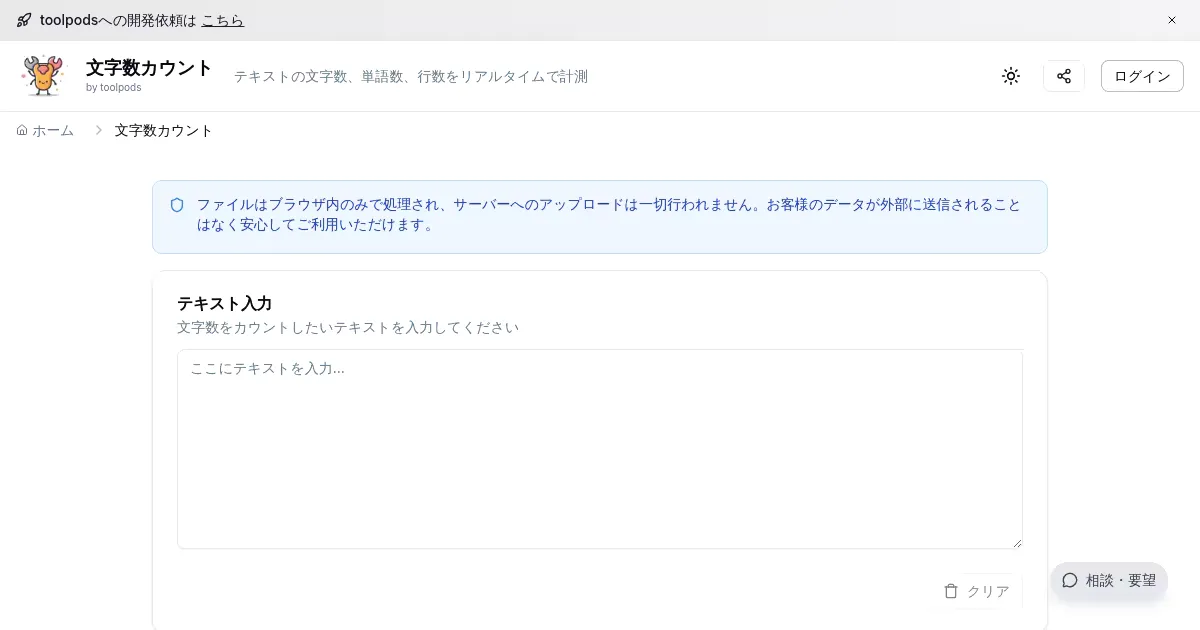The image size is (1200, 630).
Task: Follow the こちら link in the banner
Action: [222, 20]
